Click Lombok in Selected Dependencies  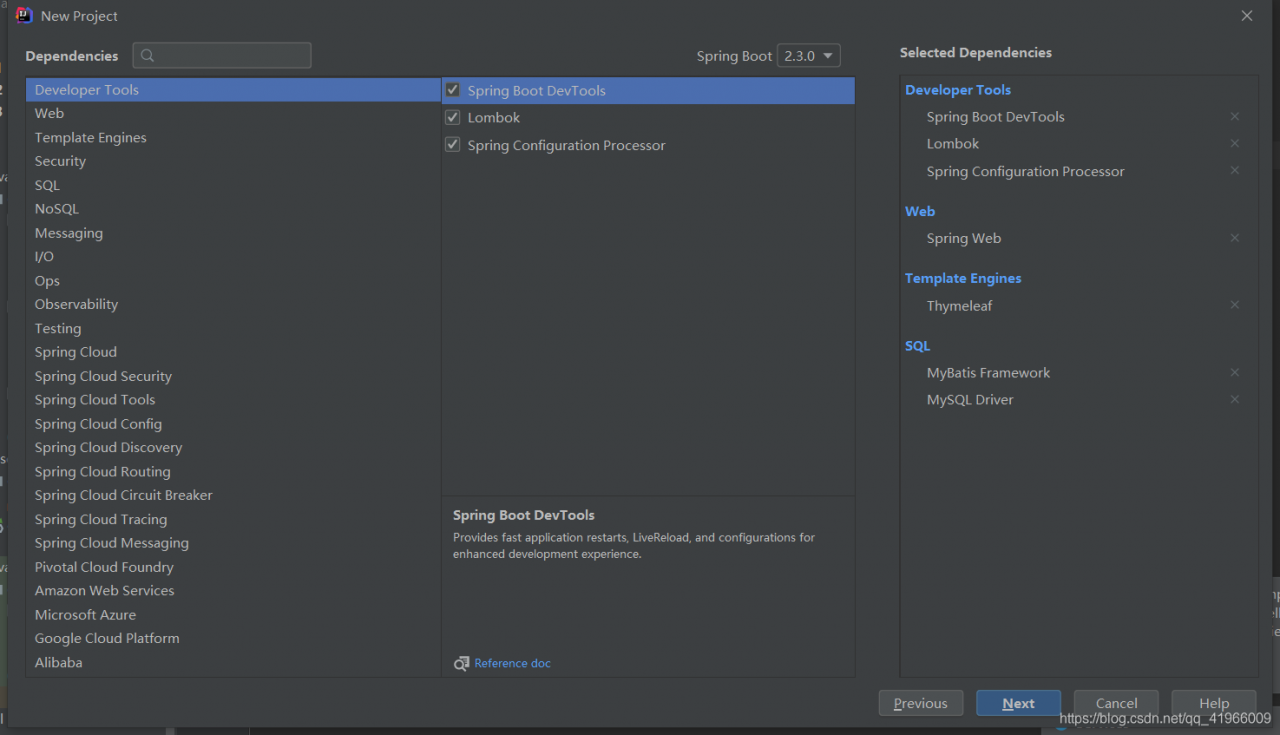click(952, 144)
